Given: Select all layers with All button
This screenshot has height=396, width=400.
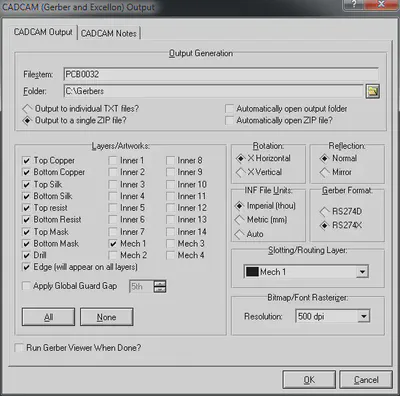Looking at the screenshot, I should 48,317.
